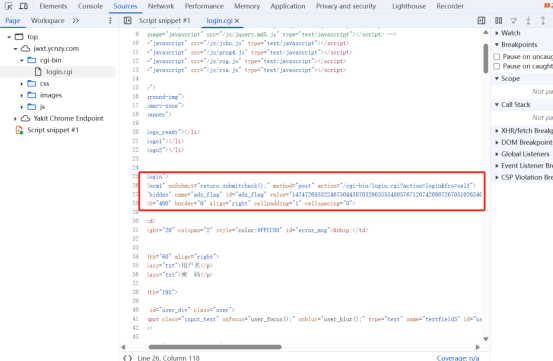Viewport: 553px width, 361px height.
Task: Go to the Performance tab
Action: click(204, 6)
